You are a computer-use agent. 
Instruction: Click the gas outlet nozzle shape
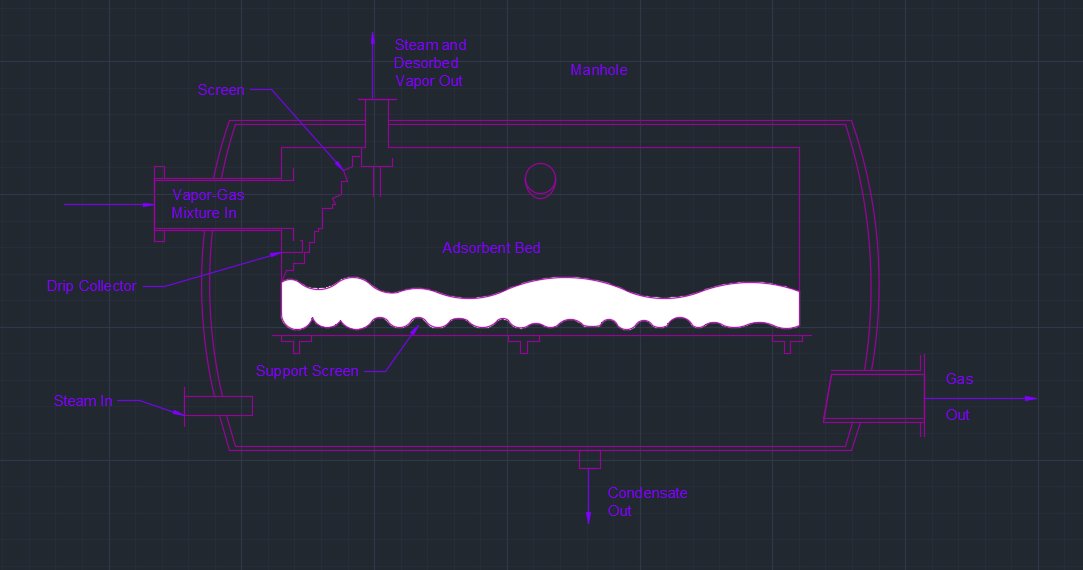[874, 397]
